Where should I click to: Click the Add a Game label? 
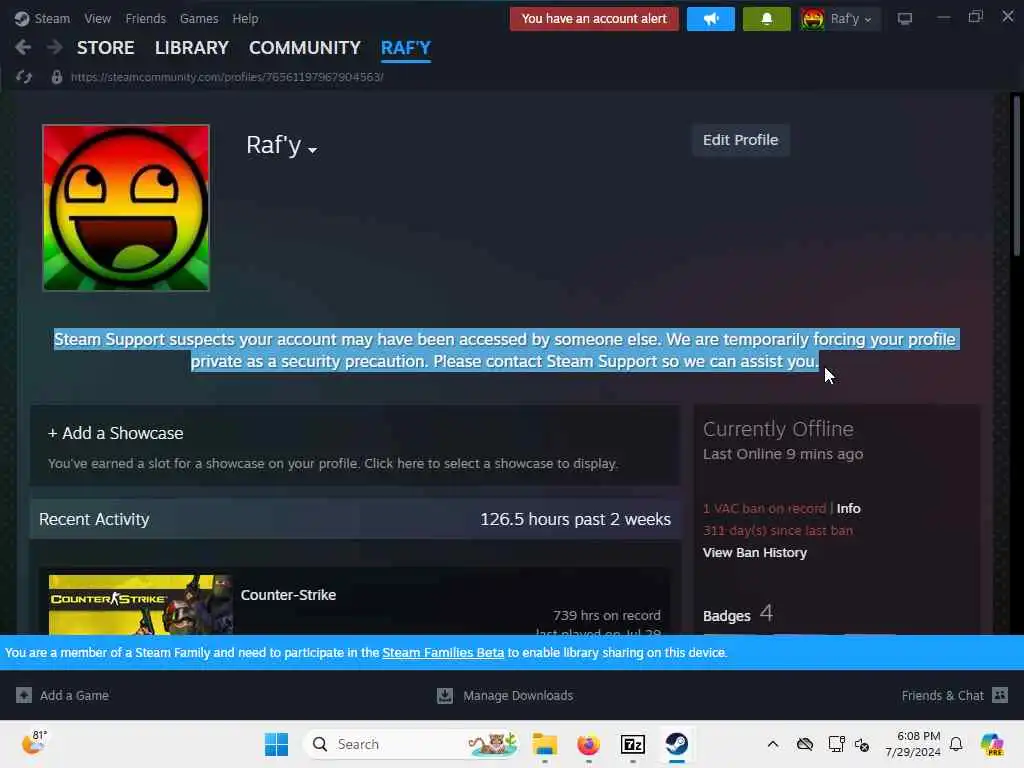coord(74,696)
